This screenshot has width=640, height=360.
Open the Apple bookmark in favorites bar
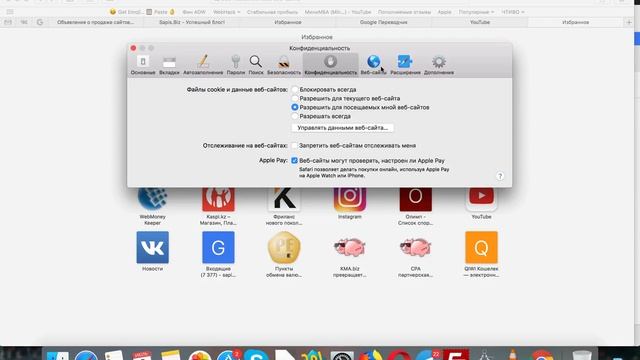pyautogui.click(x=444, y=12)
